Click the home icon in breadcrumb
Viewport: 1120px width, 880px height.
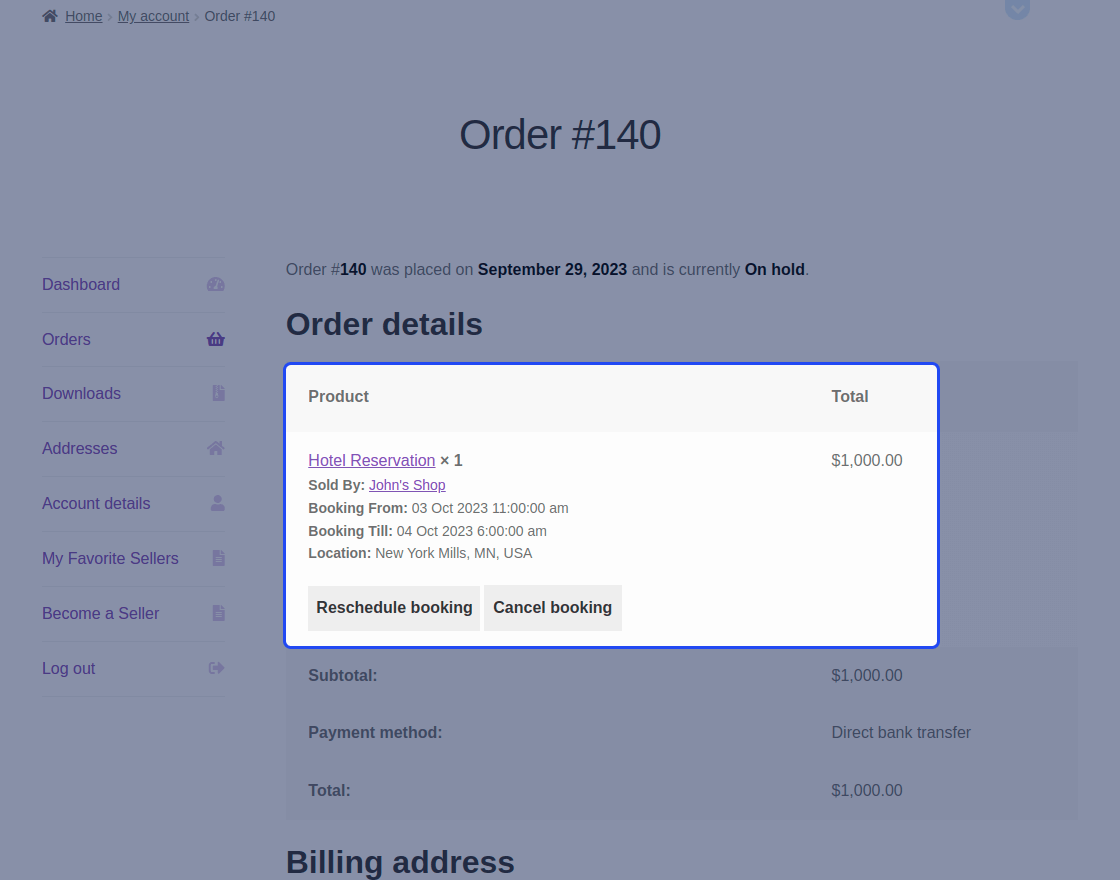(50, 16)
